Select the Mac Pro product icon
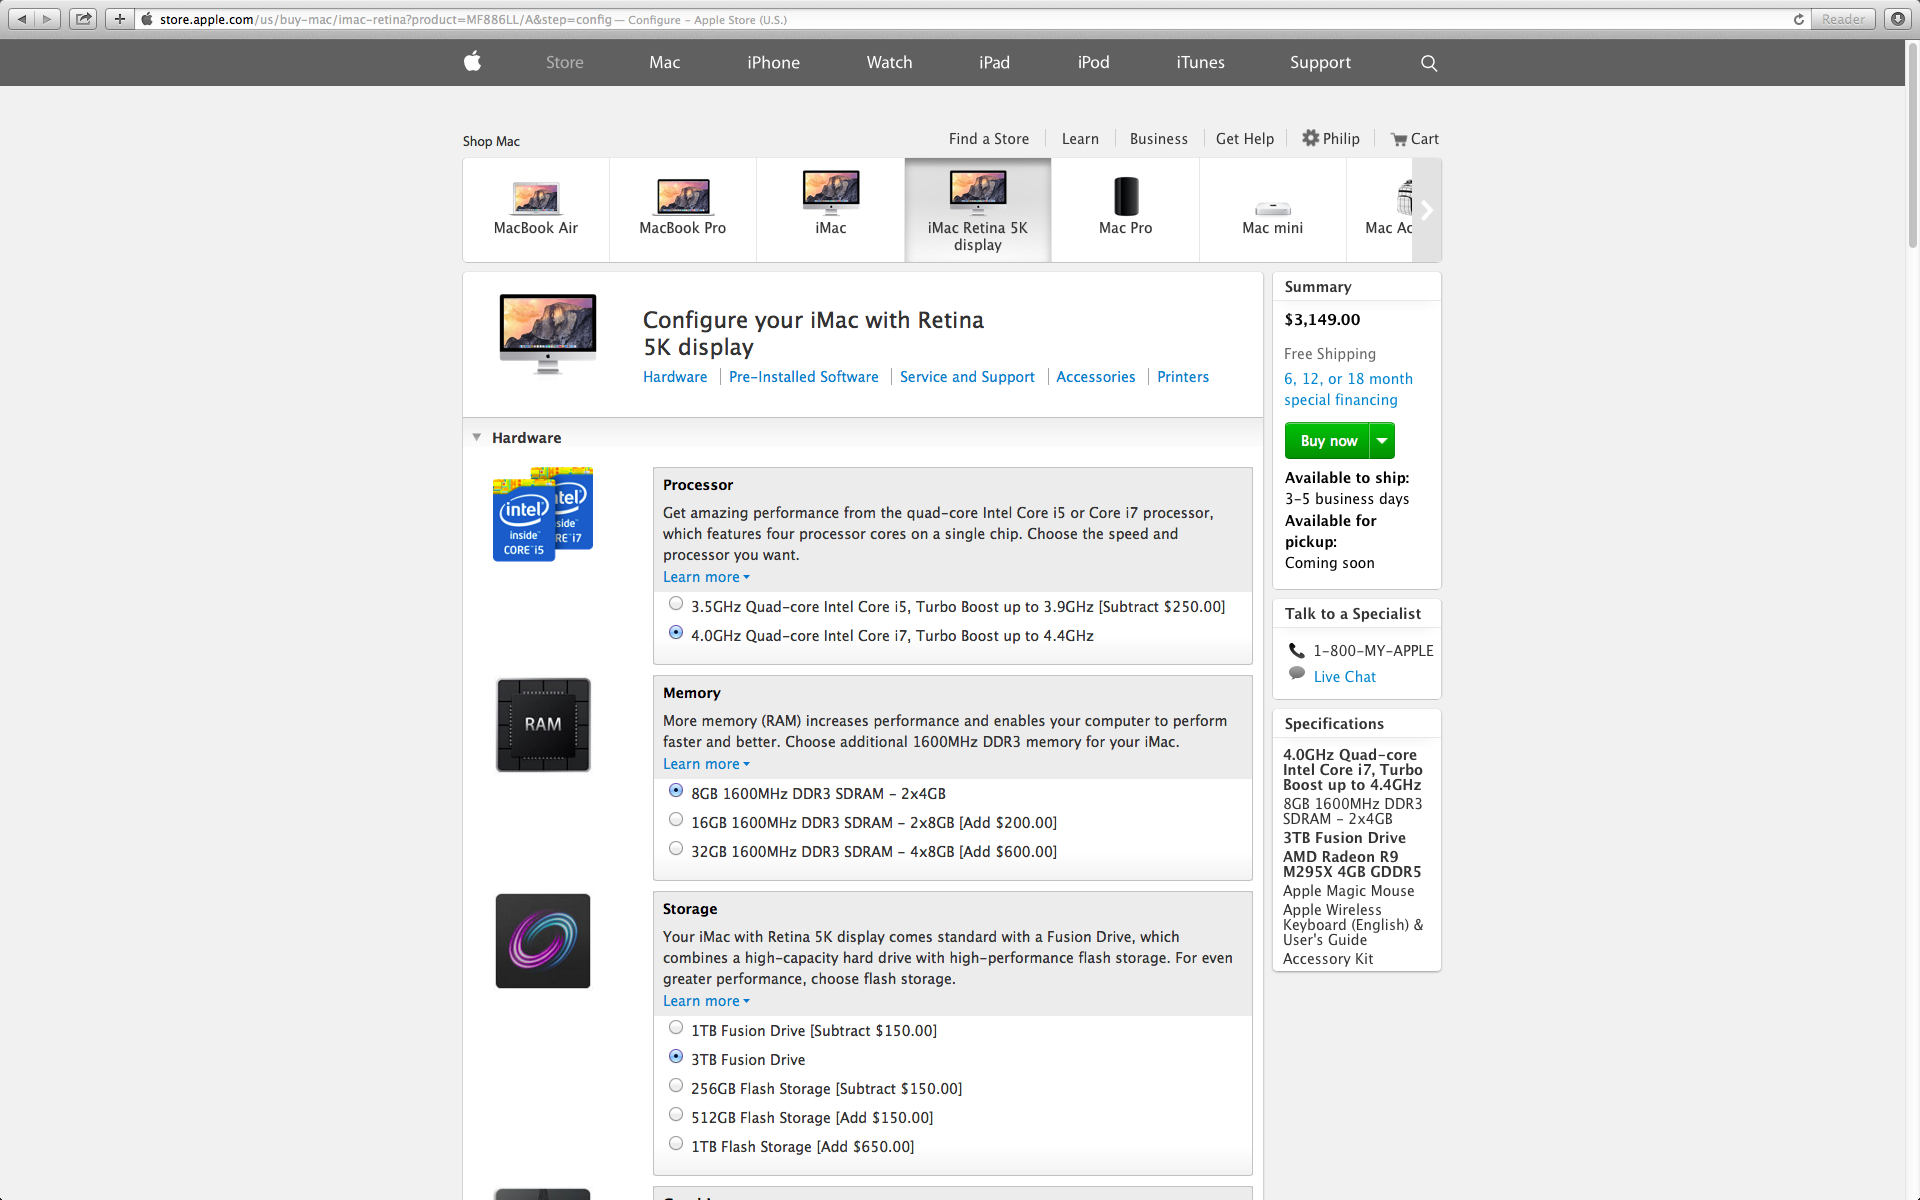The height and width of the screenshot is (1200, 1920). click(1125, 198)
